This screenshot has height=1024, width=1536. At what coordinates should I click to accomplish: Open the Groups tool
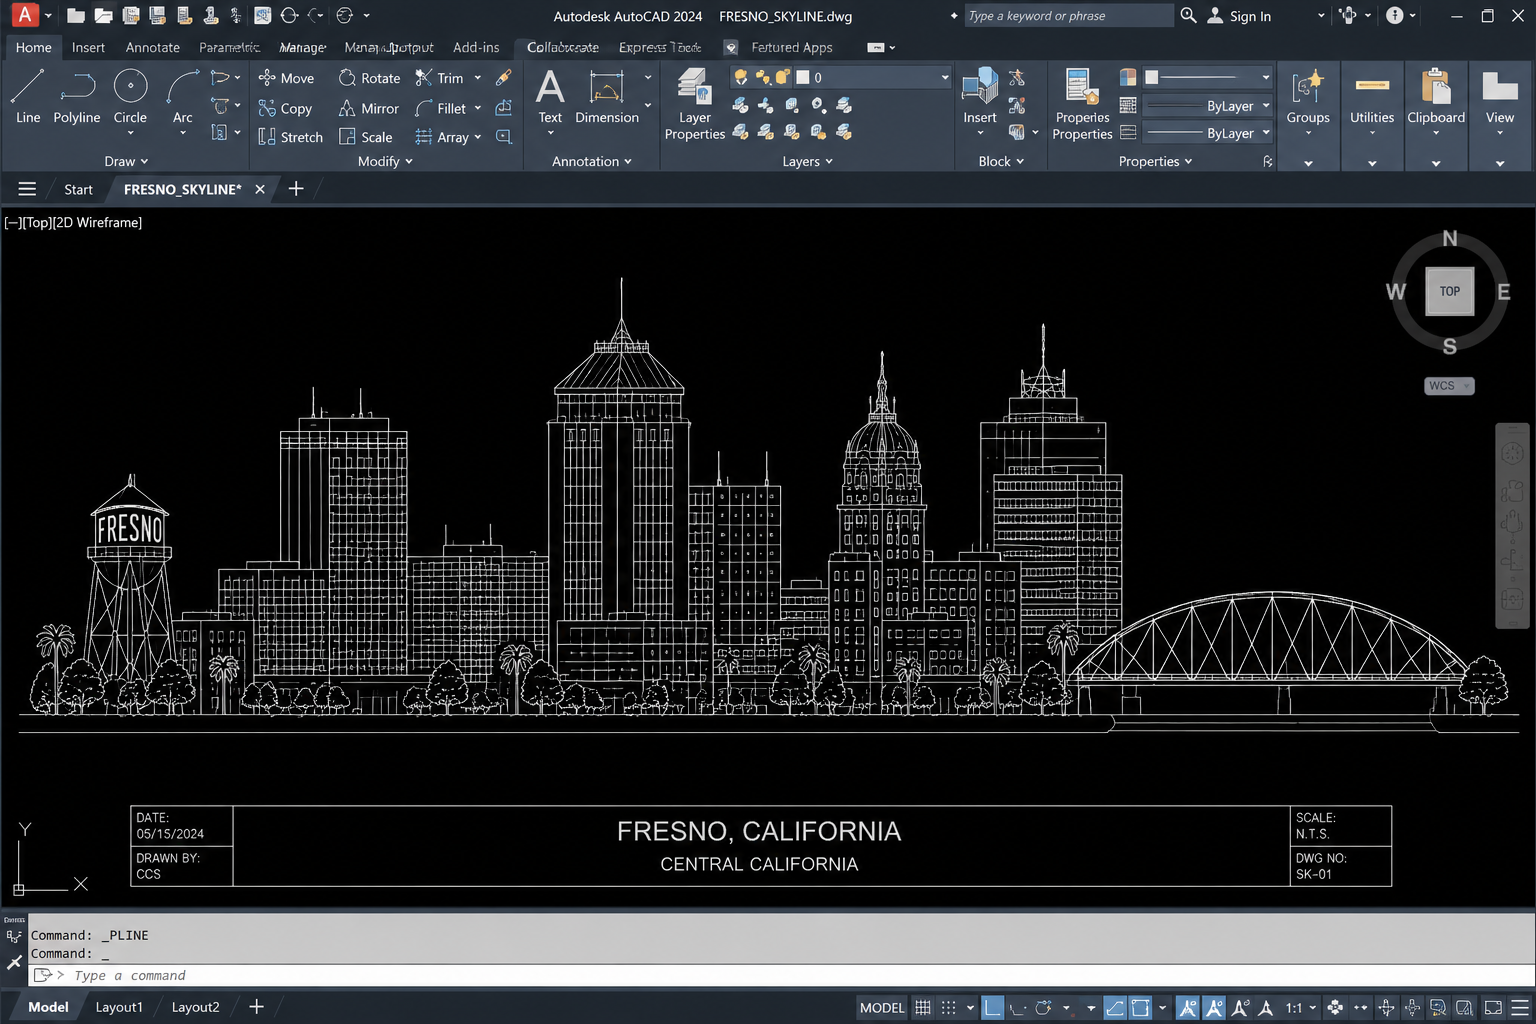click(x=1308, y=97)
